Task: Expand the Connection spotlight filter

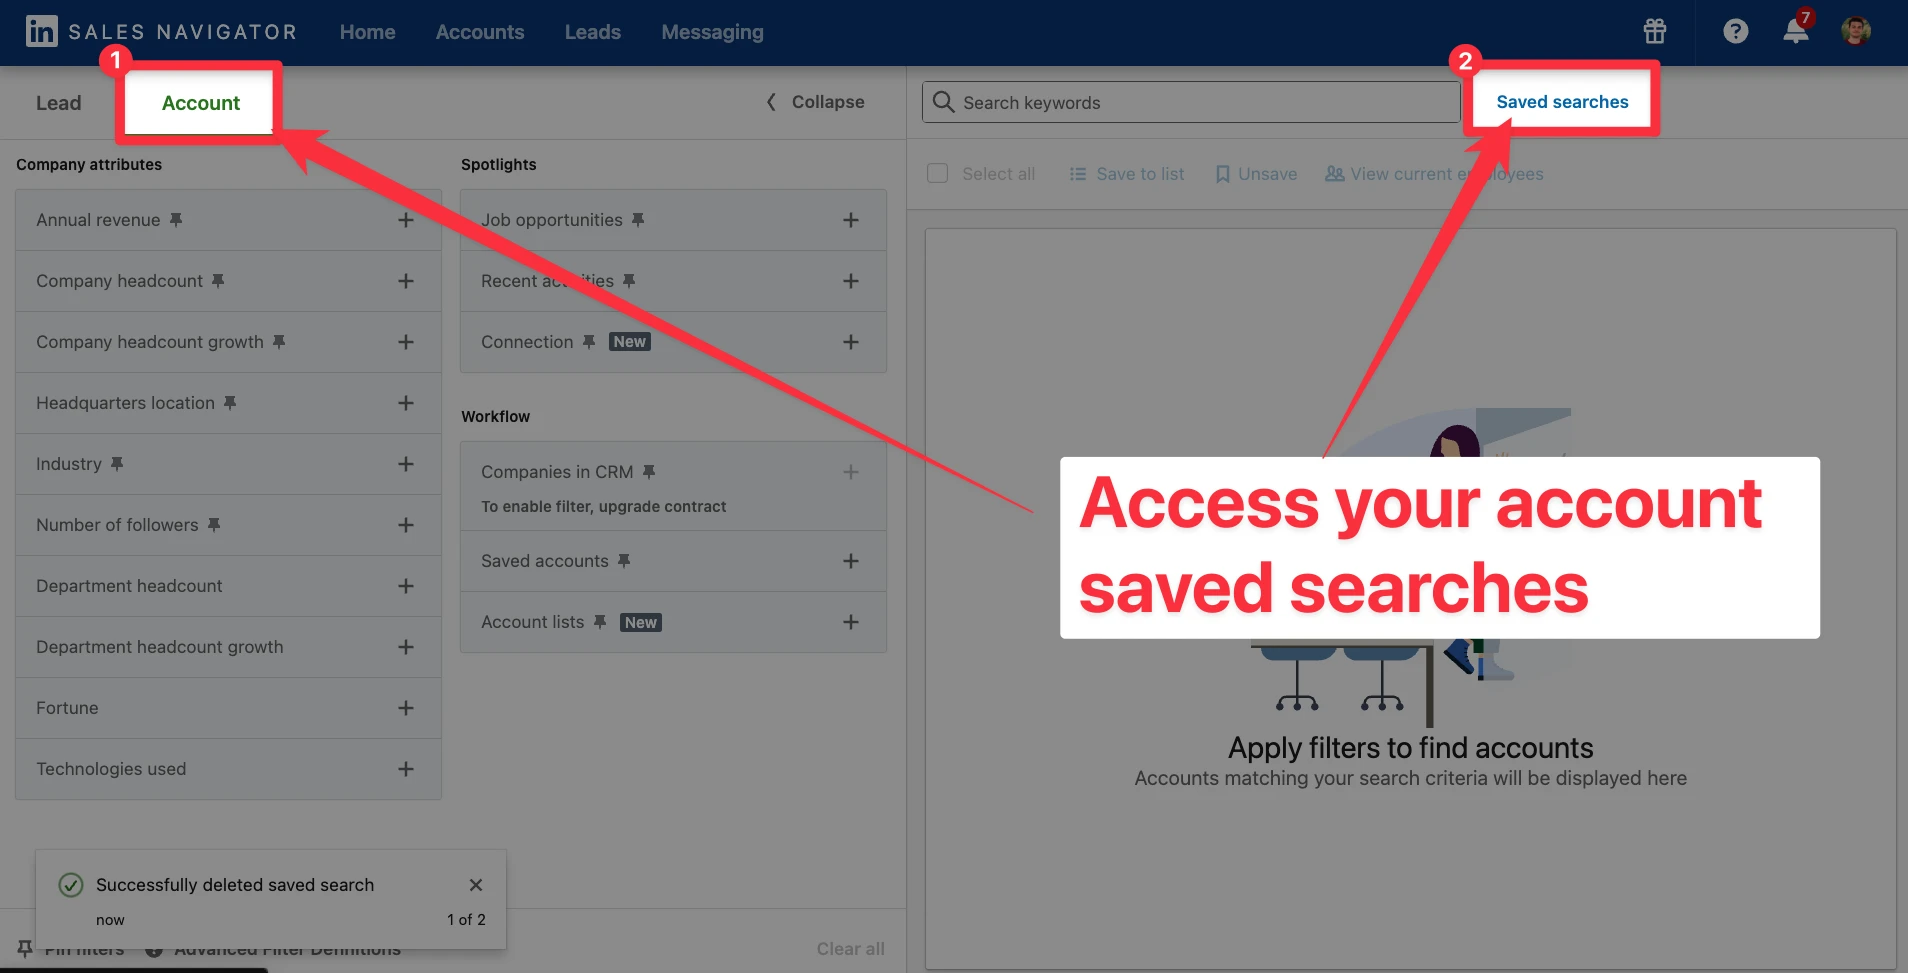Action: (850, 342)
